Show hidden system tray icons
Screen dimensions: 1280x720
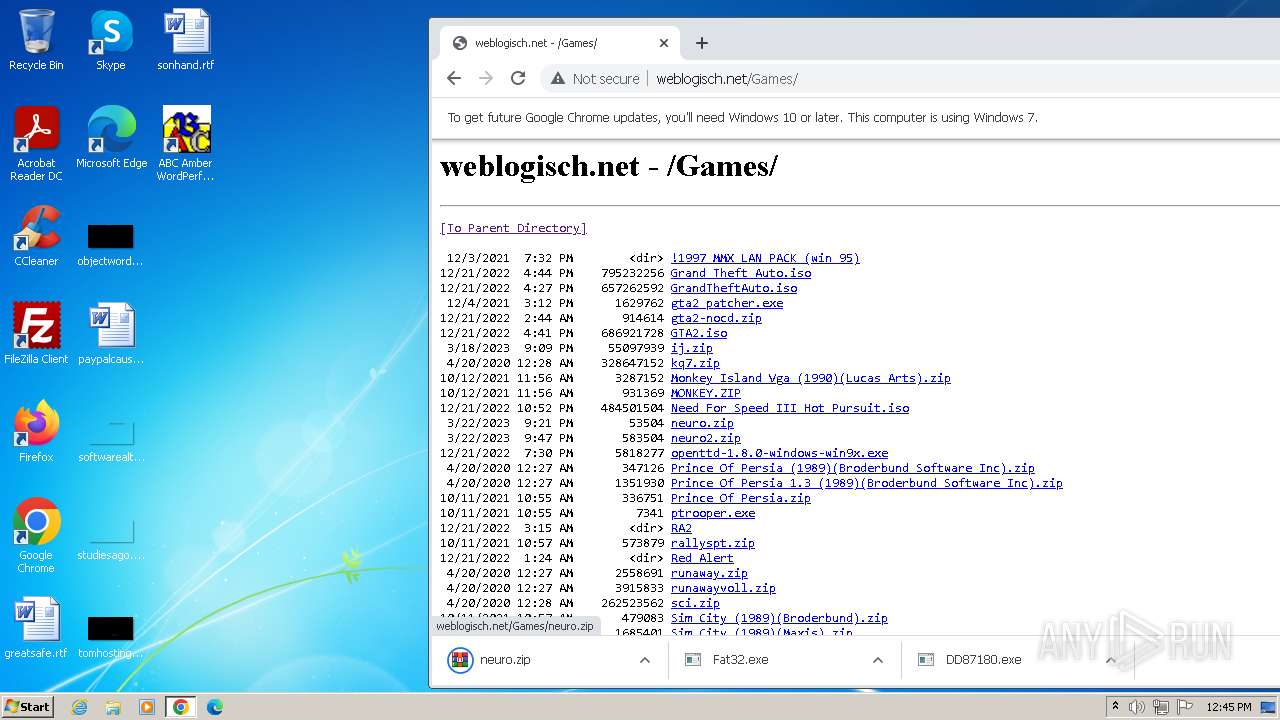click(1115, 707)
